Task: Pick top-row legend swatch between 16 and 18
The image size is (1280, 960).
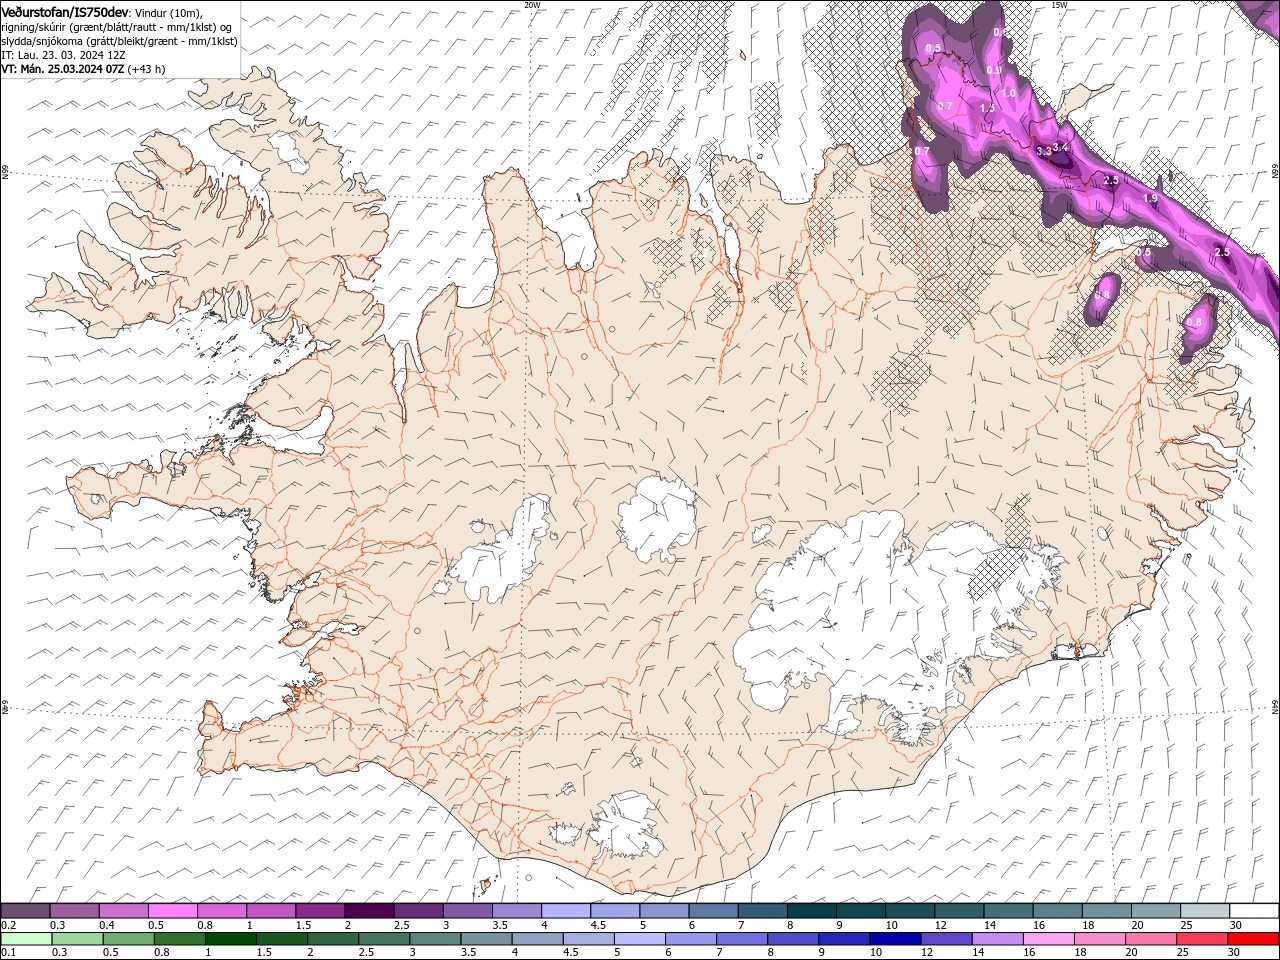Action: point(1057,911)
